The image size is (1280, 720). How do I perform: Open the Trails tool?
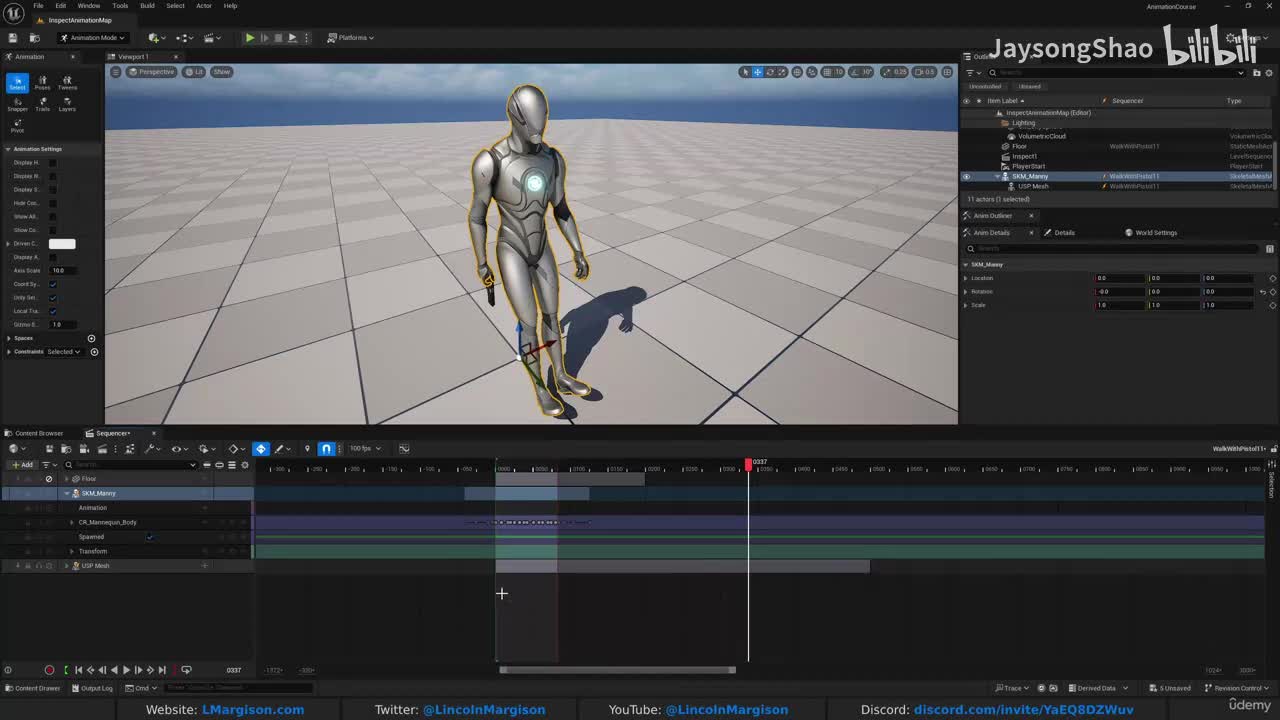(x=42, y=104)
